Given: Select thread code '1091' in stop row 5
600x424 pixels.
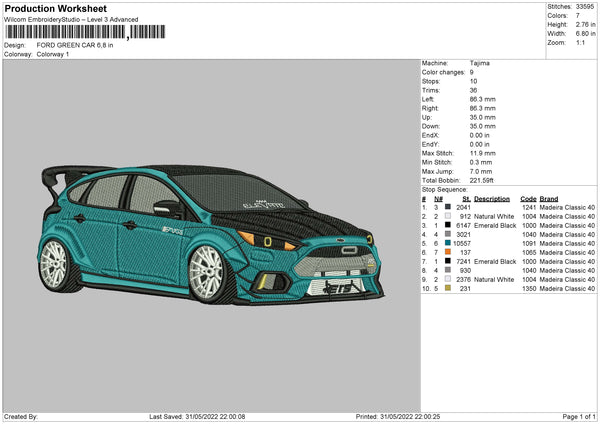Looking at the screenshot, I should pyautogui.click(x=529, y=243).
